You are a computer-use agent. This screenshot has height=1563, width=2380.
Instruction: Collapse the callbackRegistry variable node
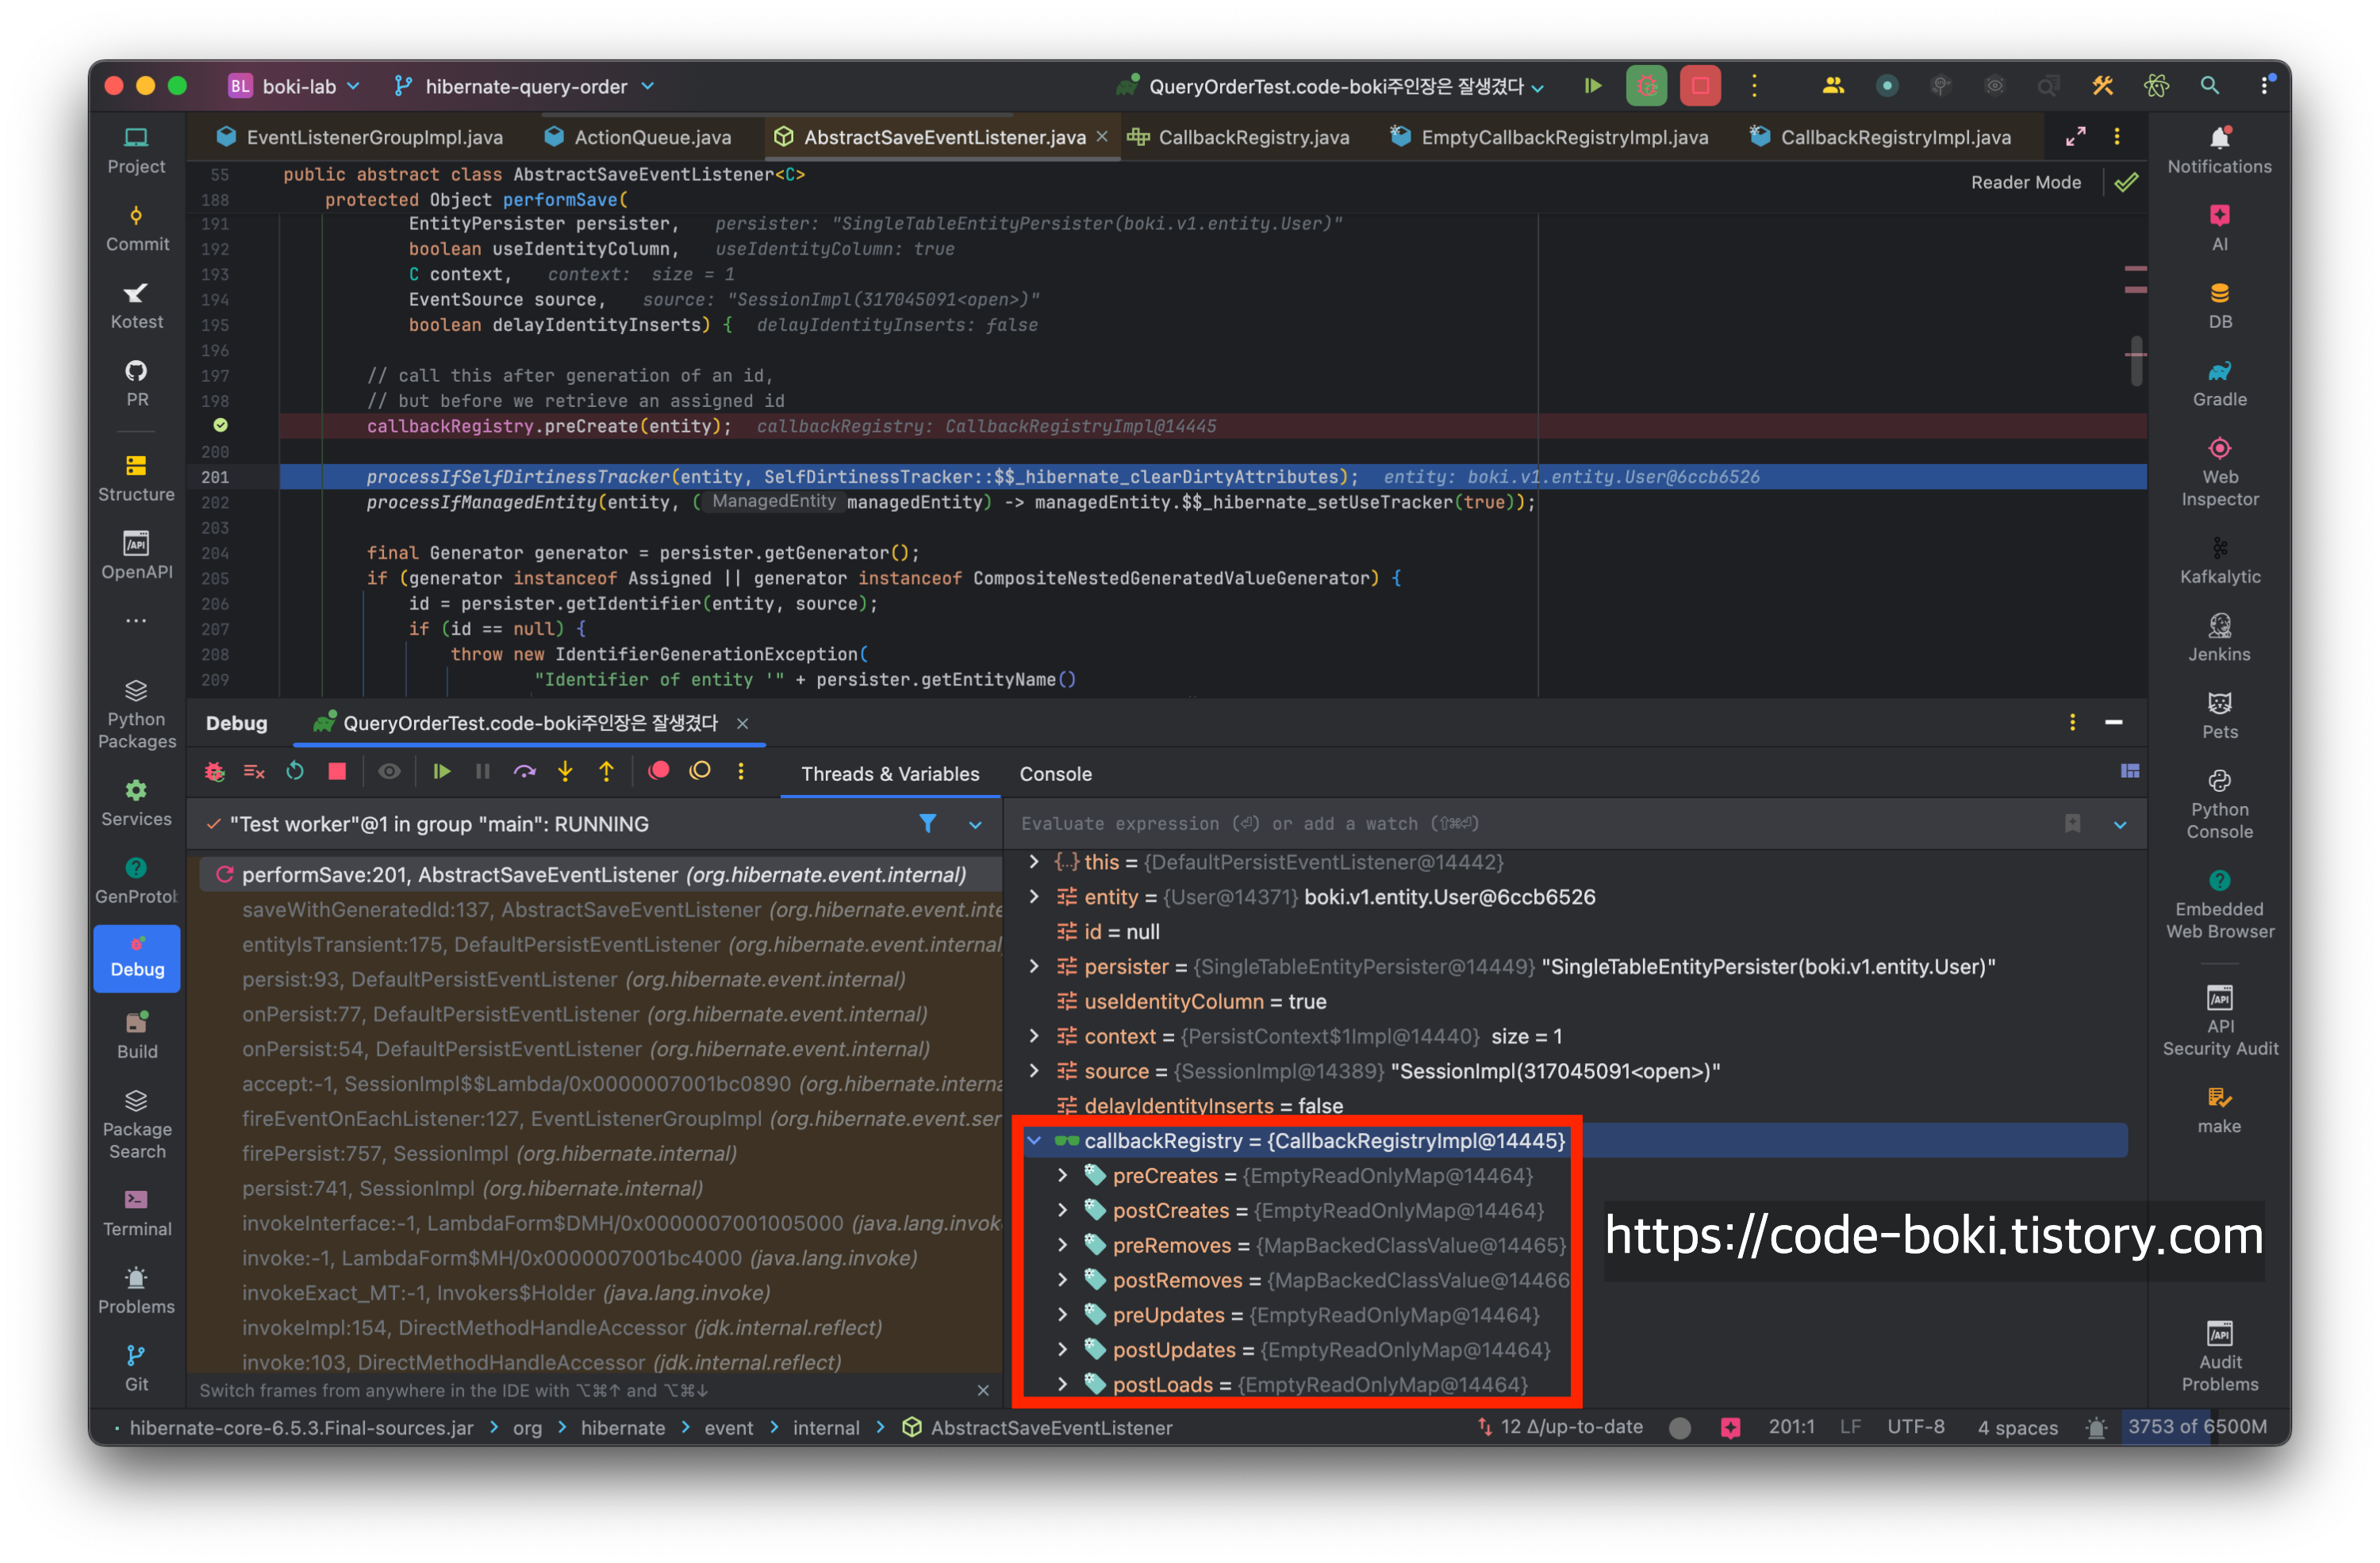point(1034,1141)
